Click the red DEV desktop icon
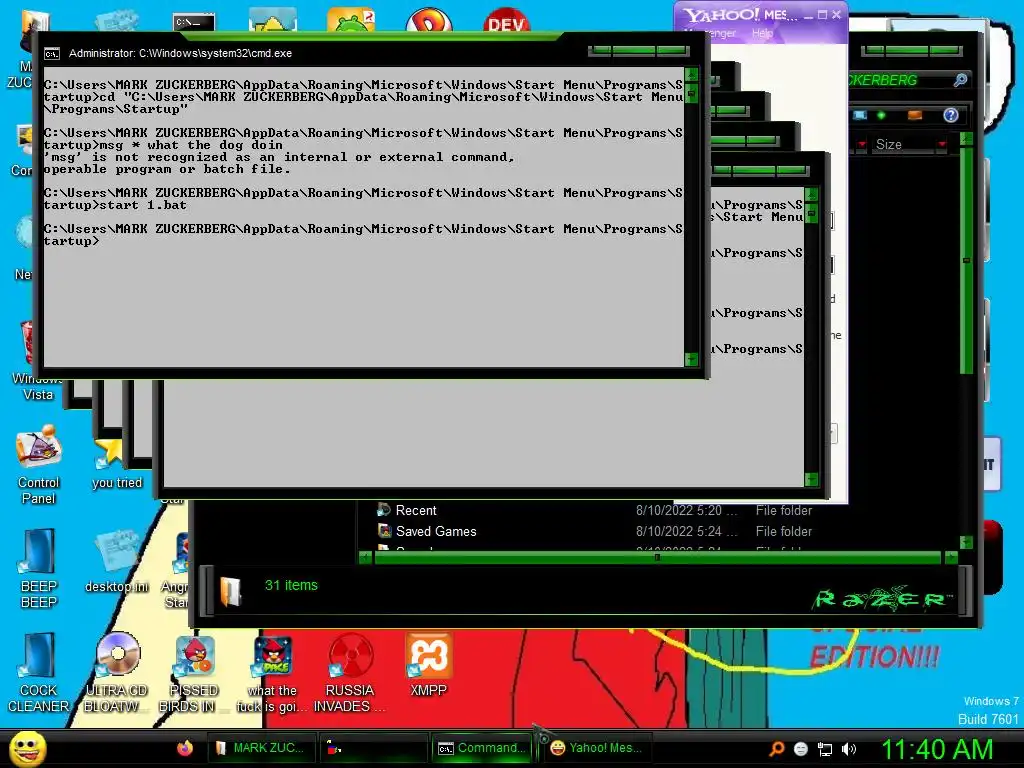1024x768 pixels. click(505, 20)
